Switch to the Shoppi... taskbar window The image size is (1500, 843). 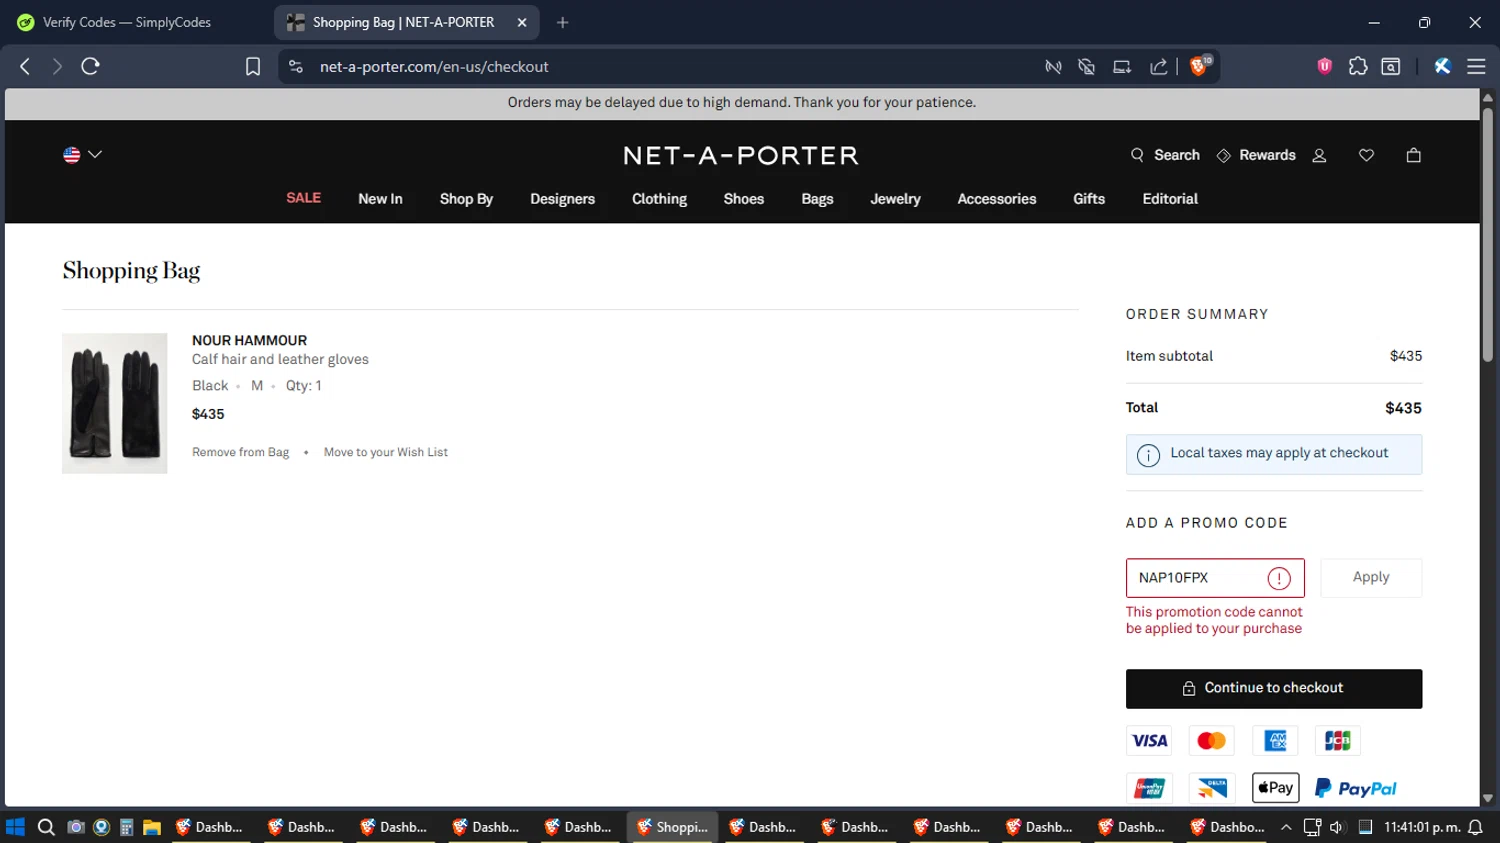(x=673, y=827)
